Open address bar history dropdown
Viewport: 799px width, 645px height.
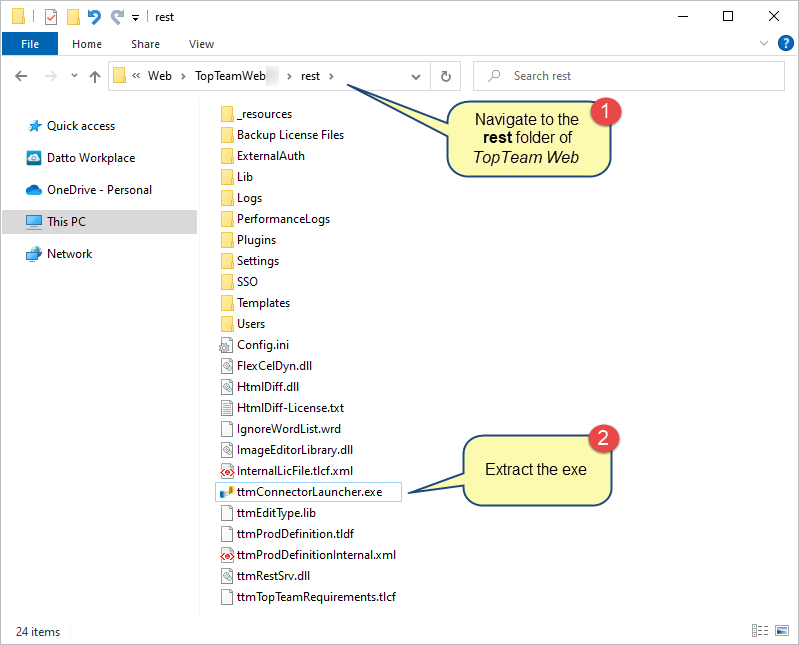pyautogui.click(x=416, y=76)
